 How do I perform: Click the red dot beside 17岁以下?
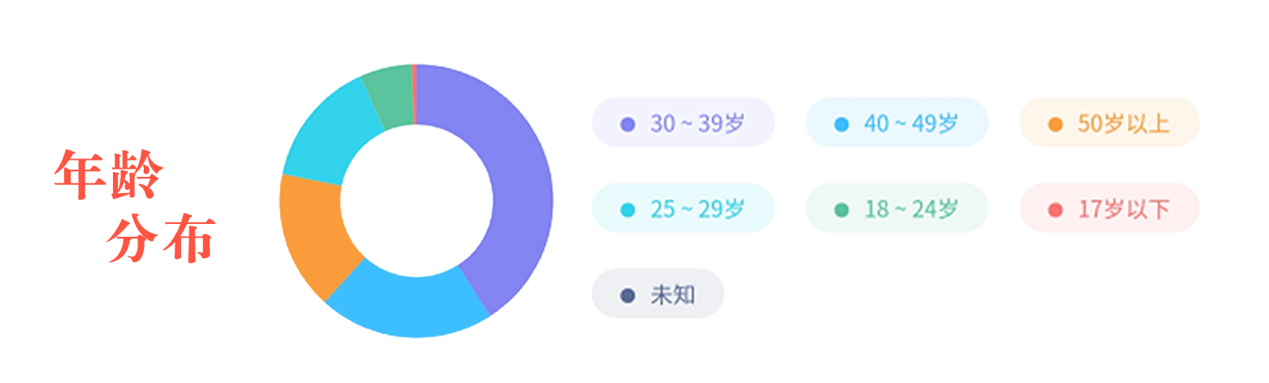(1055, 210)
